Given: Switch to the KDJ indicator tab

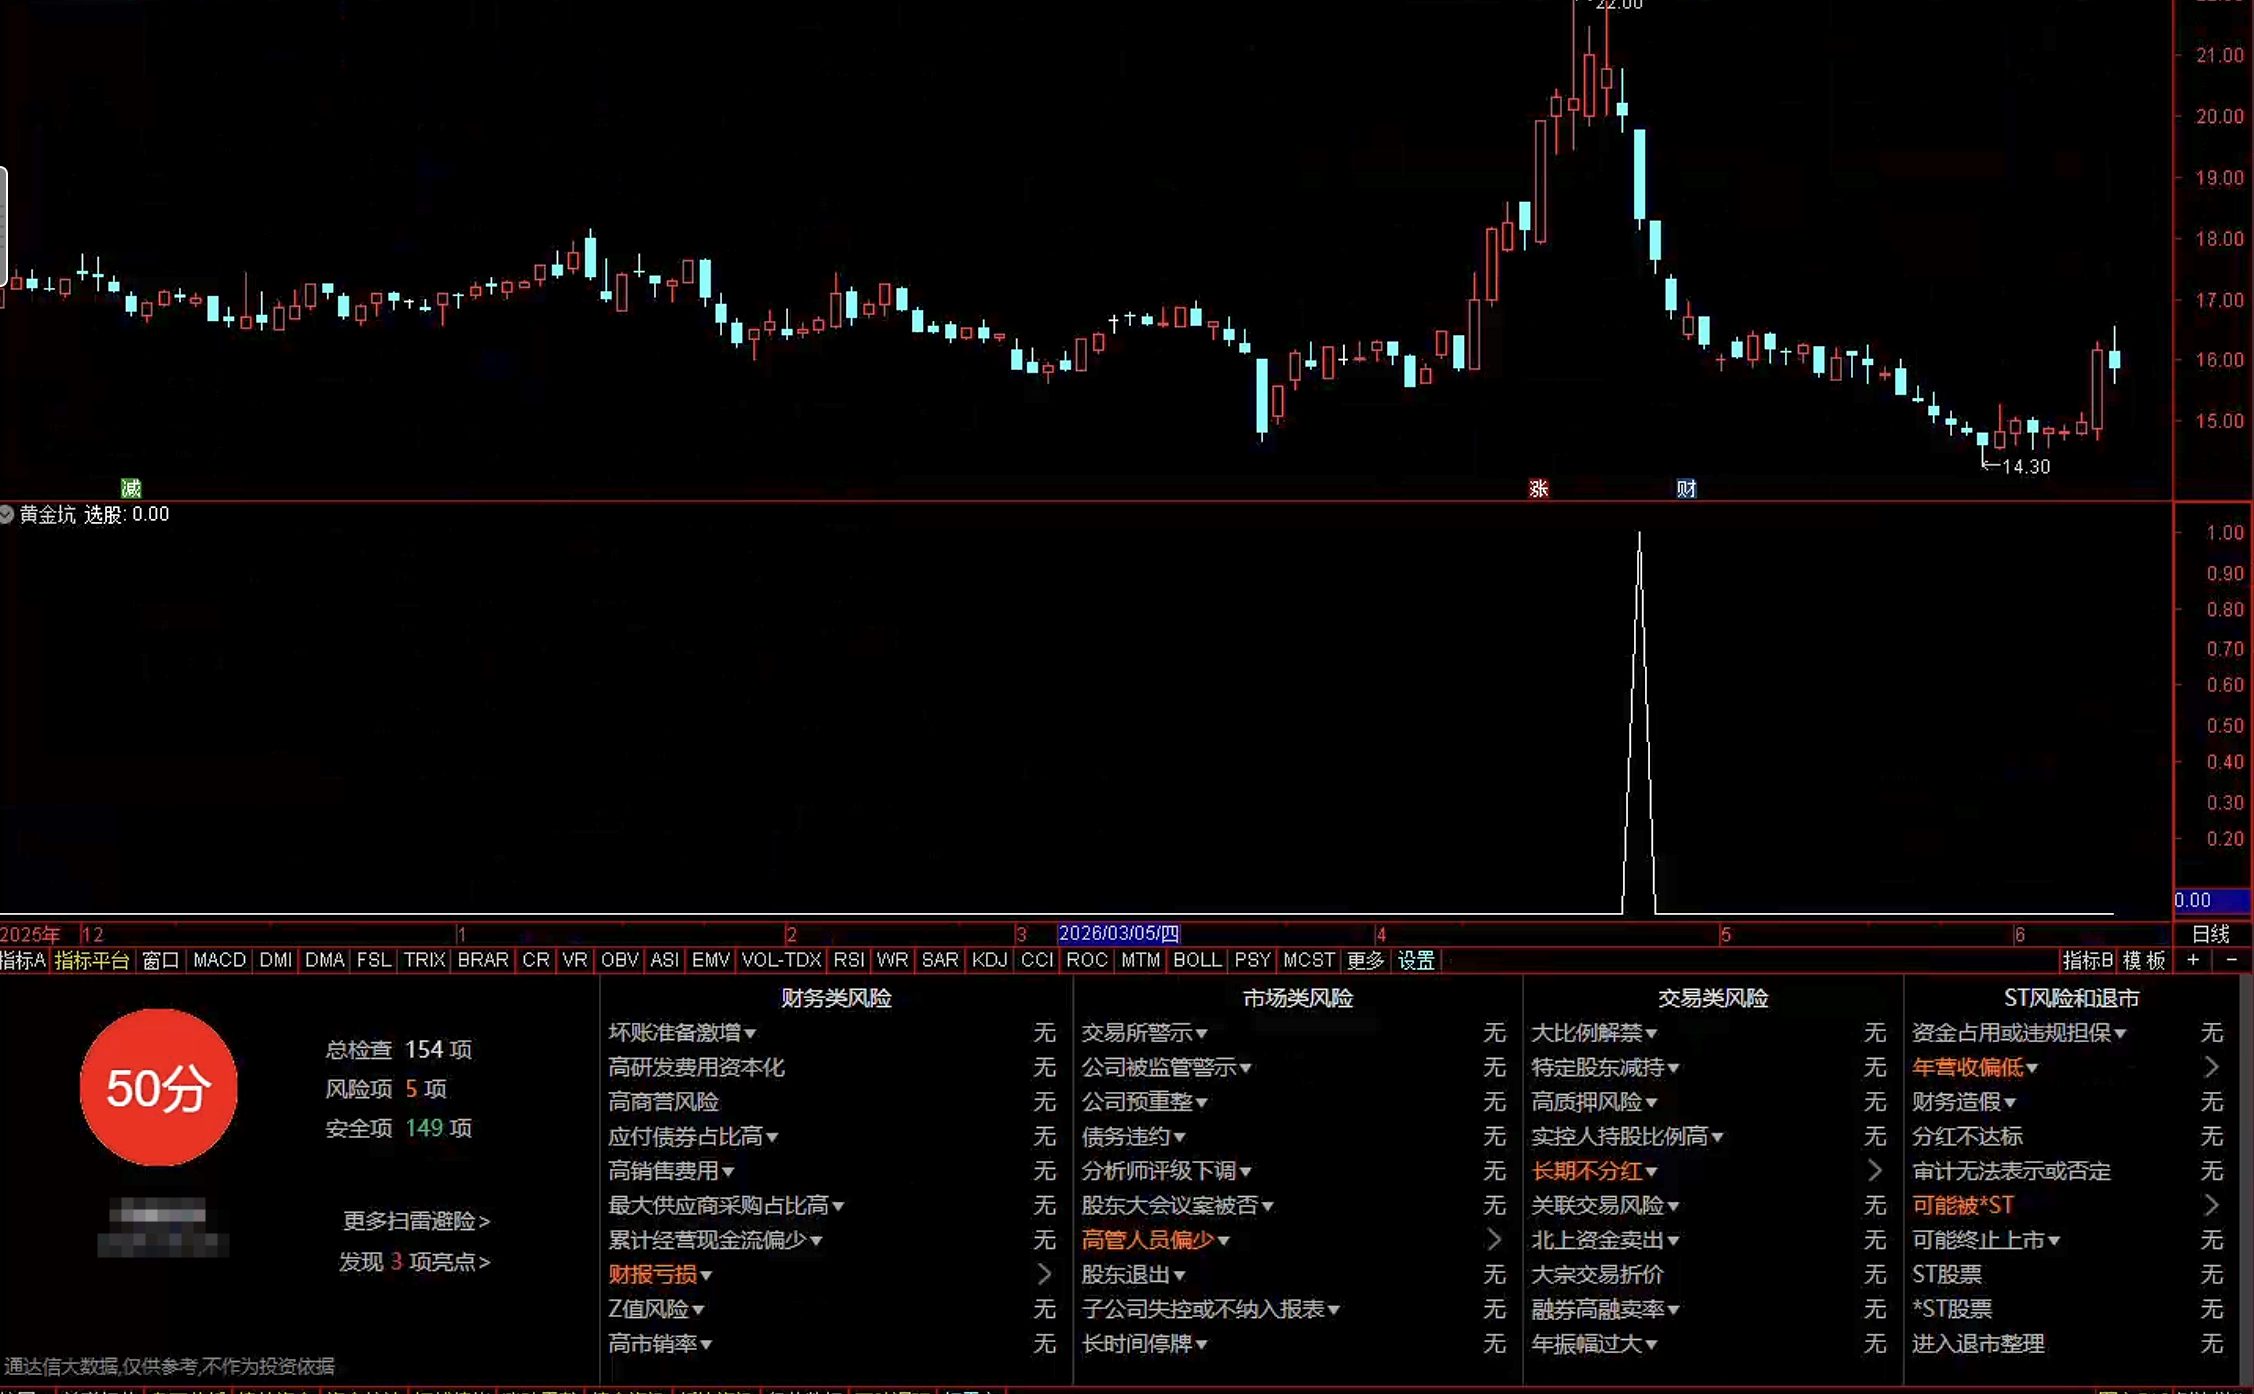Looking at the screenshot, I should [x=989, y=960].
